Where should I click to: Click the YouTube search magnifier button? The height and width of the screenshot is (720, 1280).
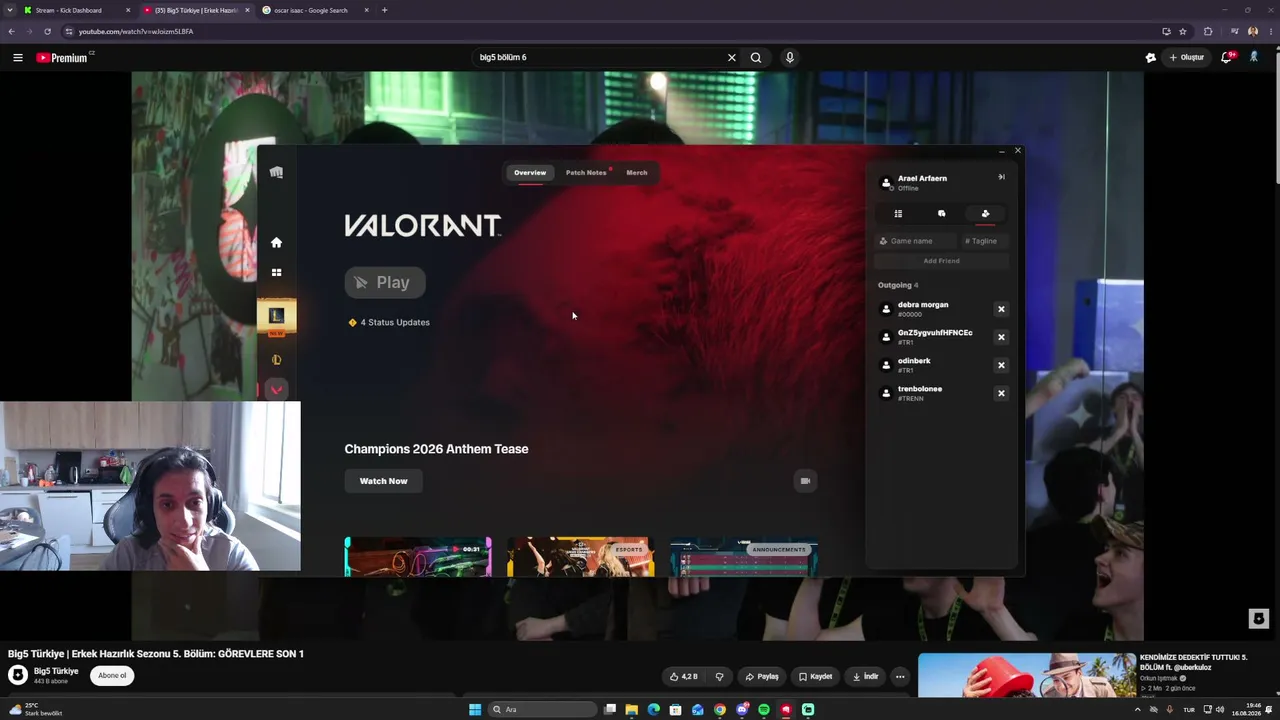[756, 58]
